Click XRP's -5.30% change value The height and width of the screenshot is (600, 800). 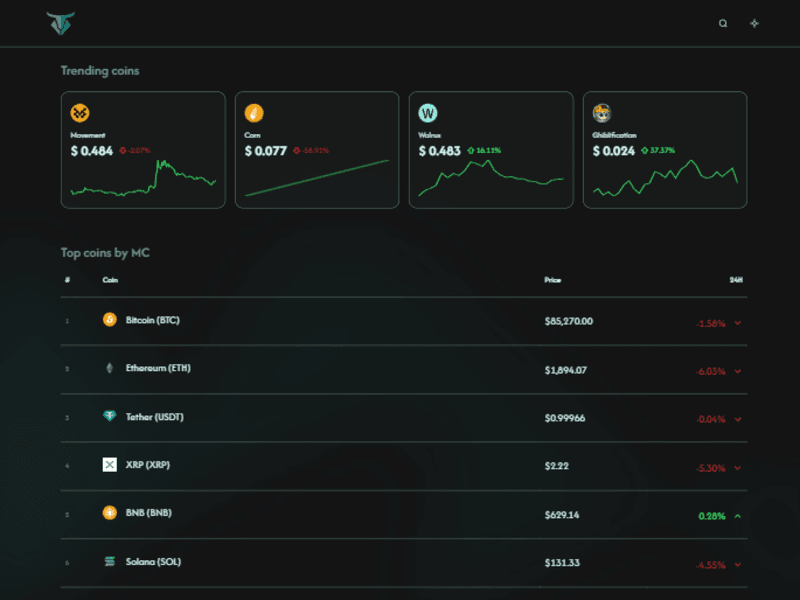(711, 468)
